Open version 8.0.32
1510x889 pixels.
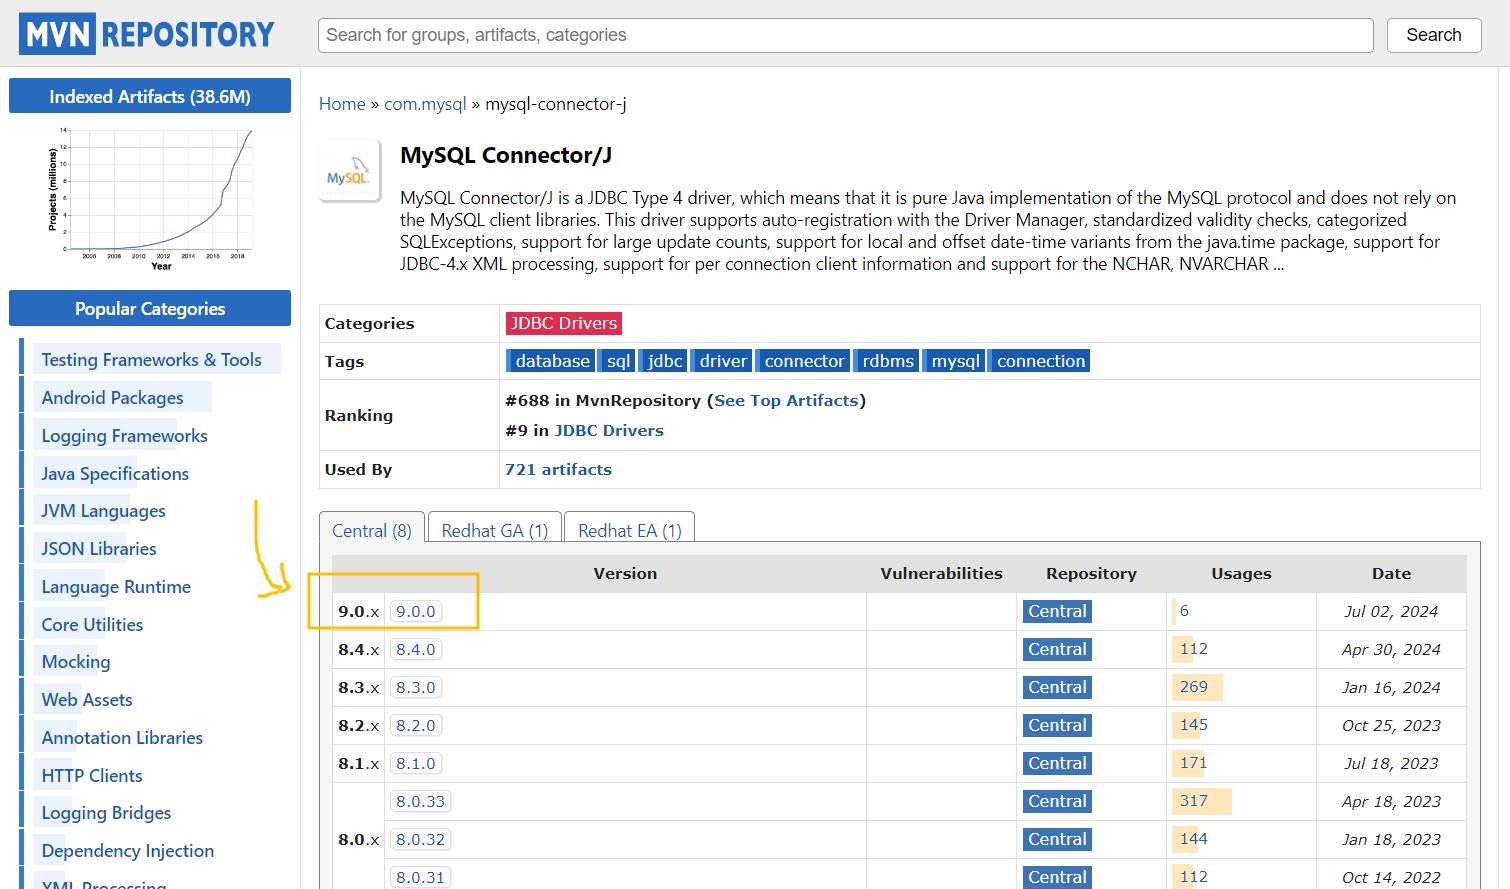(x=420, y=839)
